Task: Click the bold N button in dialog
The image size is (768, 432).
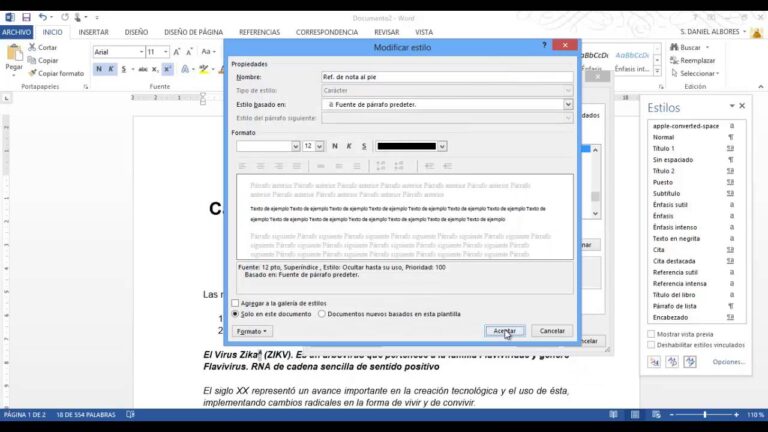Action: (x=335, y=146)
